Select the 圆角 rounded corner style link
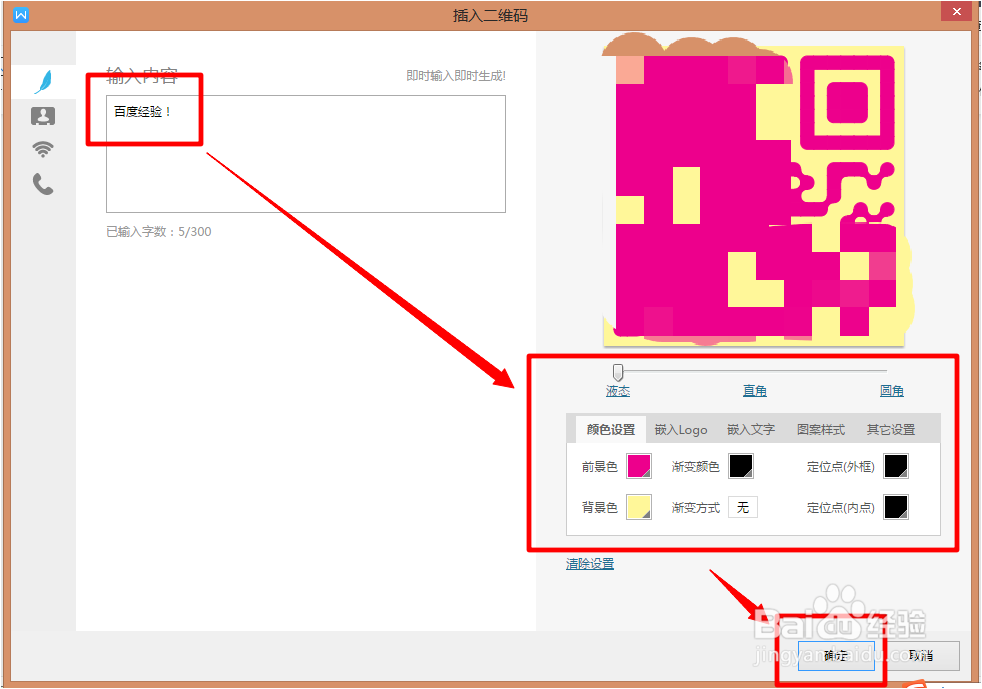This screenshot has height=689, width=982. click(891, 391)
